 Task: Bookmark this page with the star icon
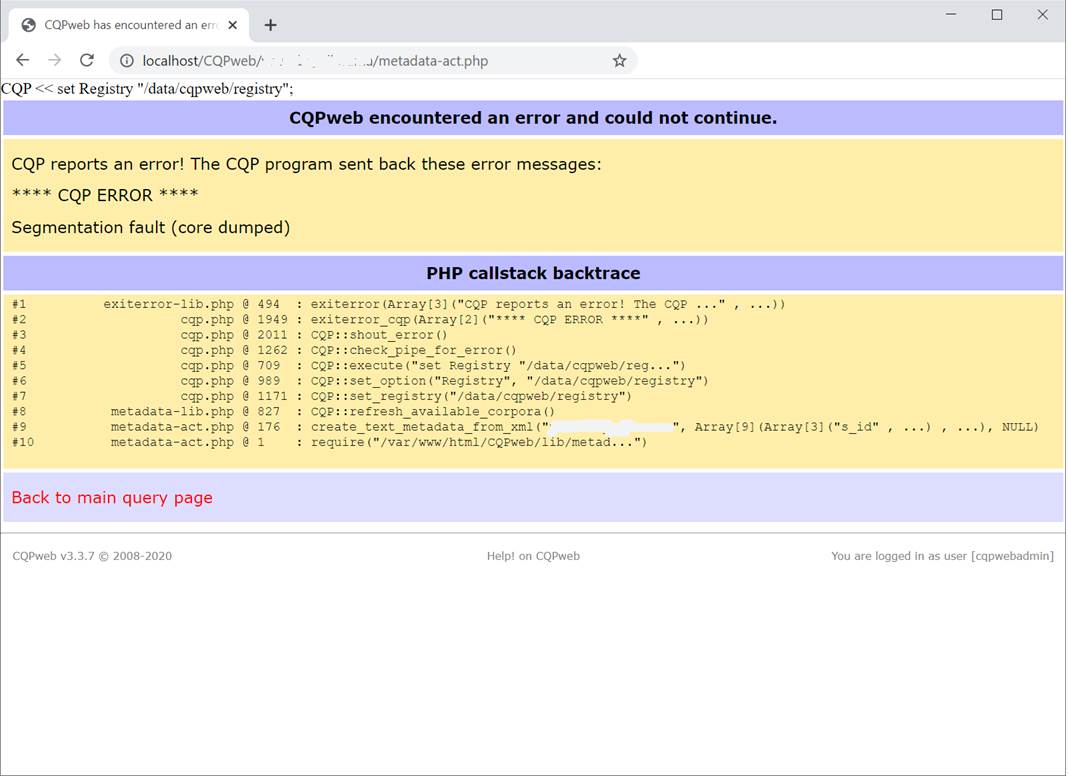(x=619, y=61)
